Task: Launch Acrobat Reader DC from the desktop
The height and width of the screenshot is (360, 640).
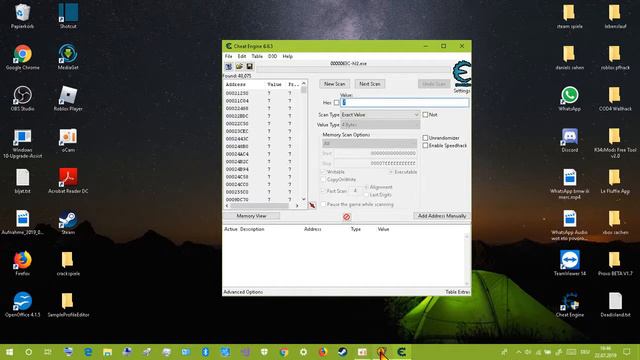Action: (68, 181)
